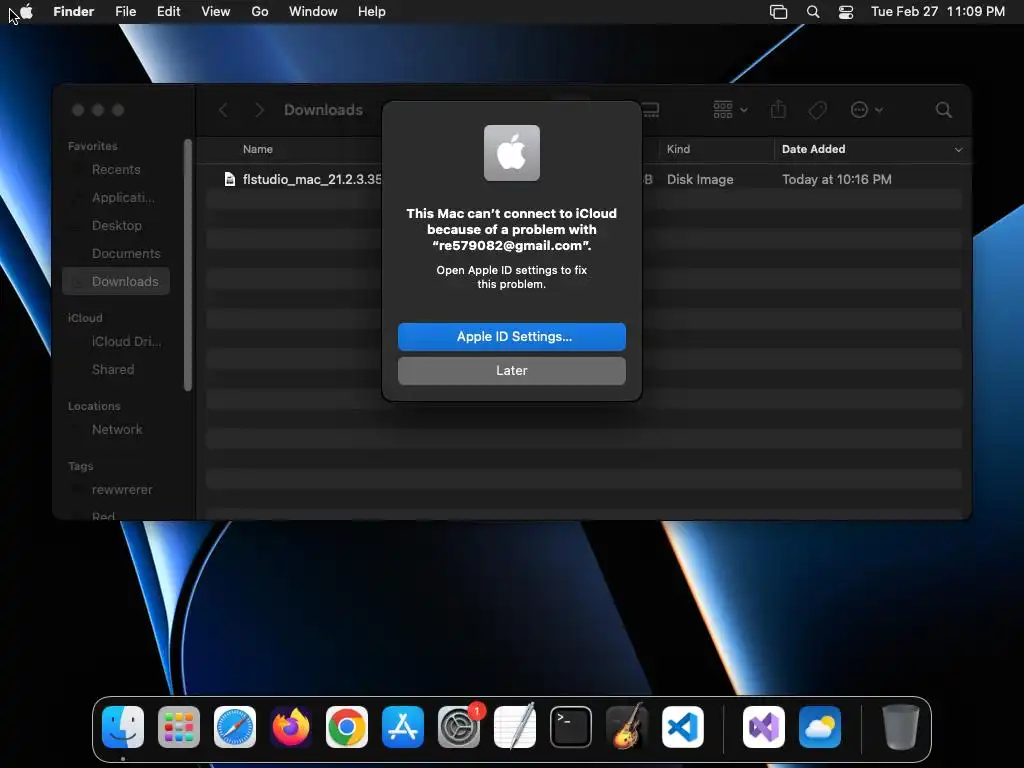This screenshot has height=768, width=1024.
Task: Select Network in Finder sidebar
Action: pos(116,430)
